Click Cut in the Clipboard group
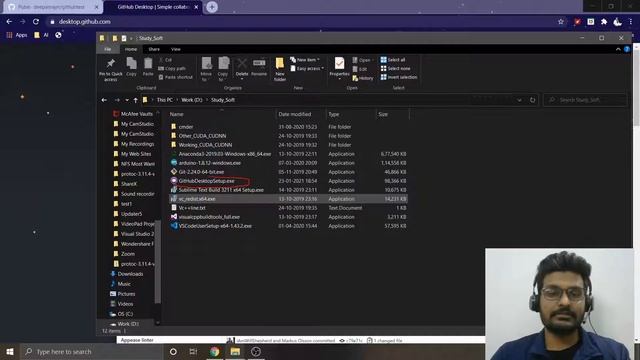Viewport: 640px width, 360px height. (x=165, y=60)
